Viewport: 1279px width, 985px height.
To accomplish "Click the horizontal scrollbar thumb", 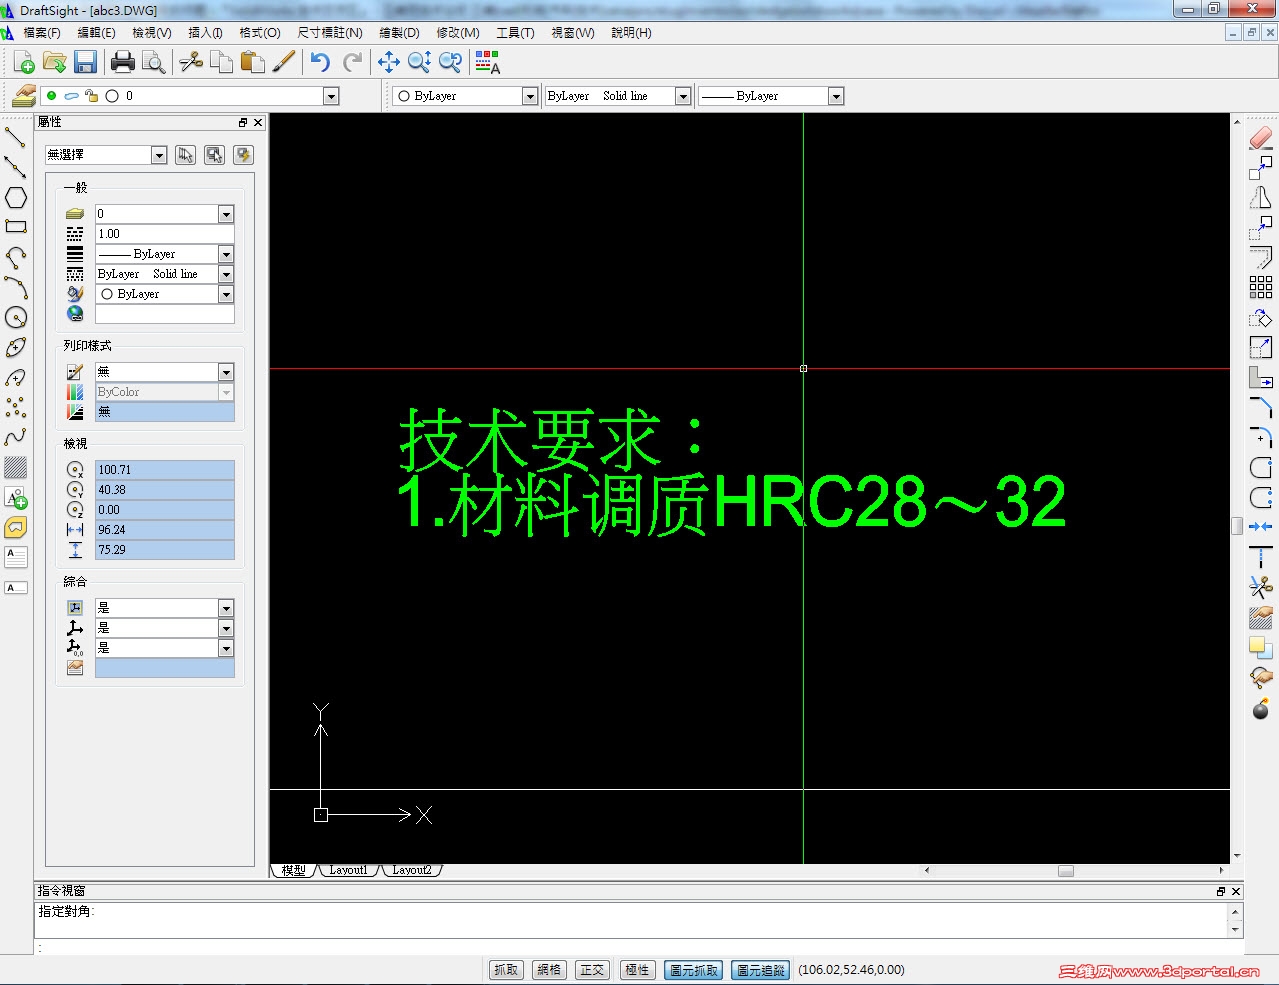I will (x=1066, y=871).
